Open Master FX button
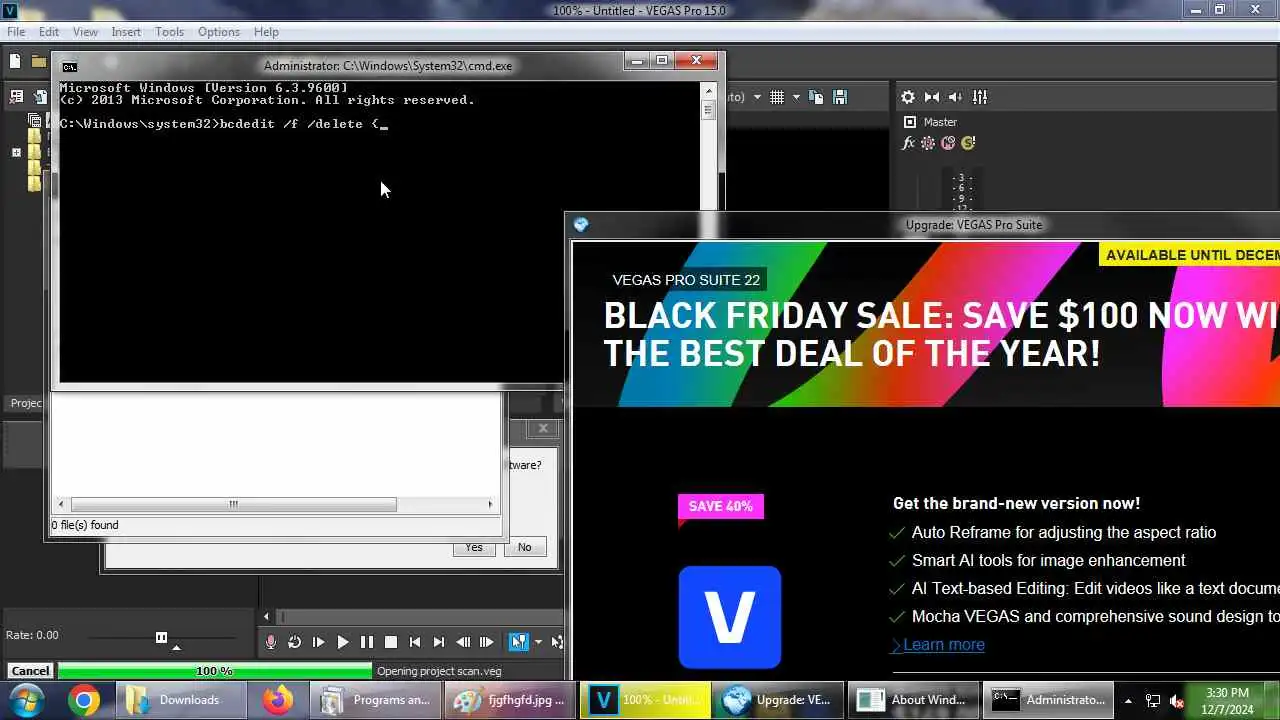Screen dimensions: 1280x720 tap(908, 143)
